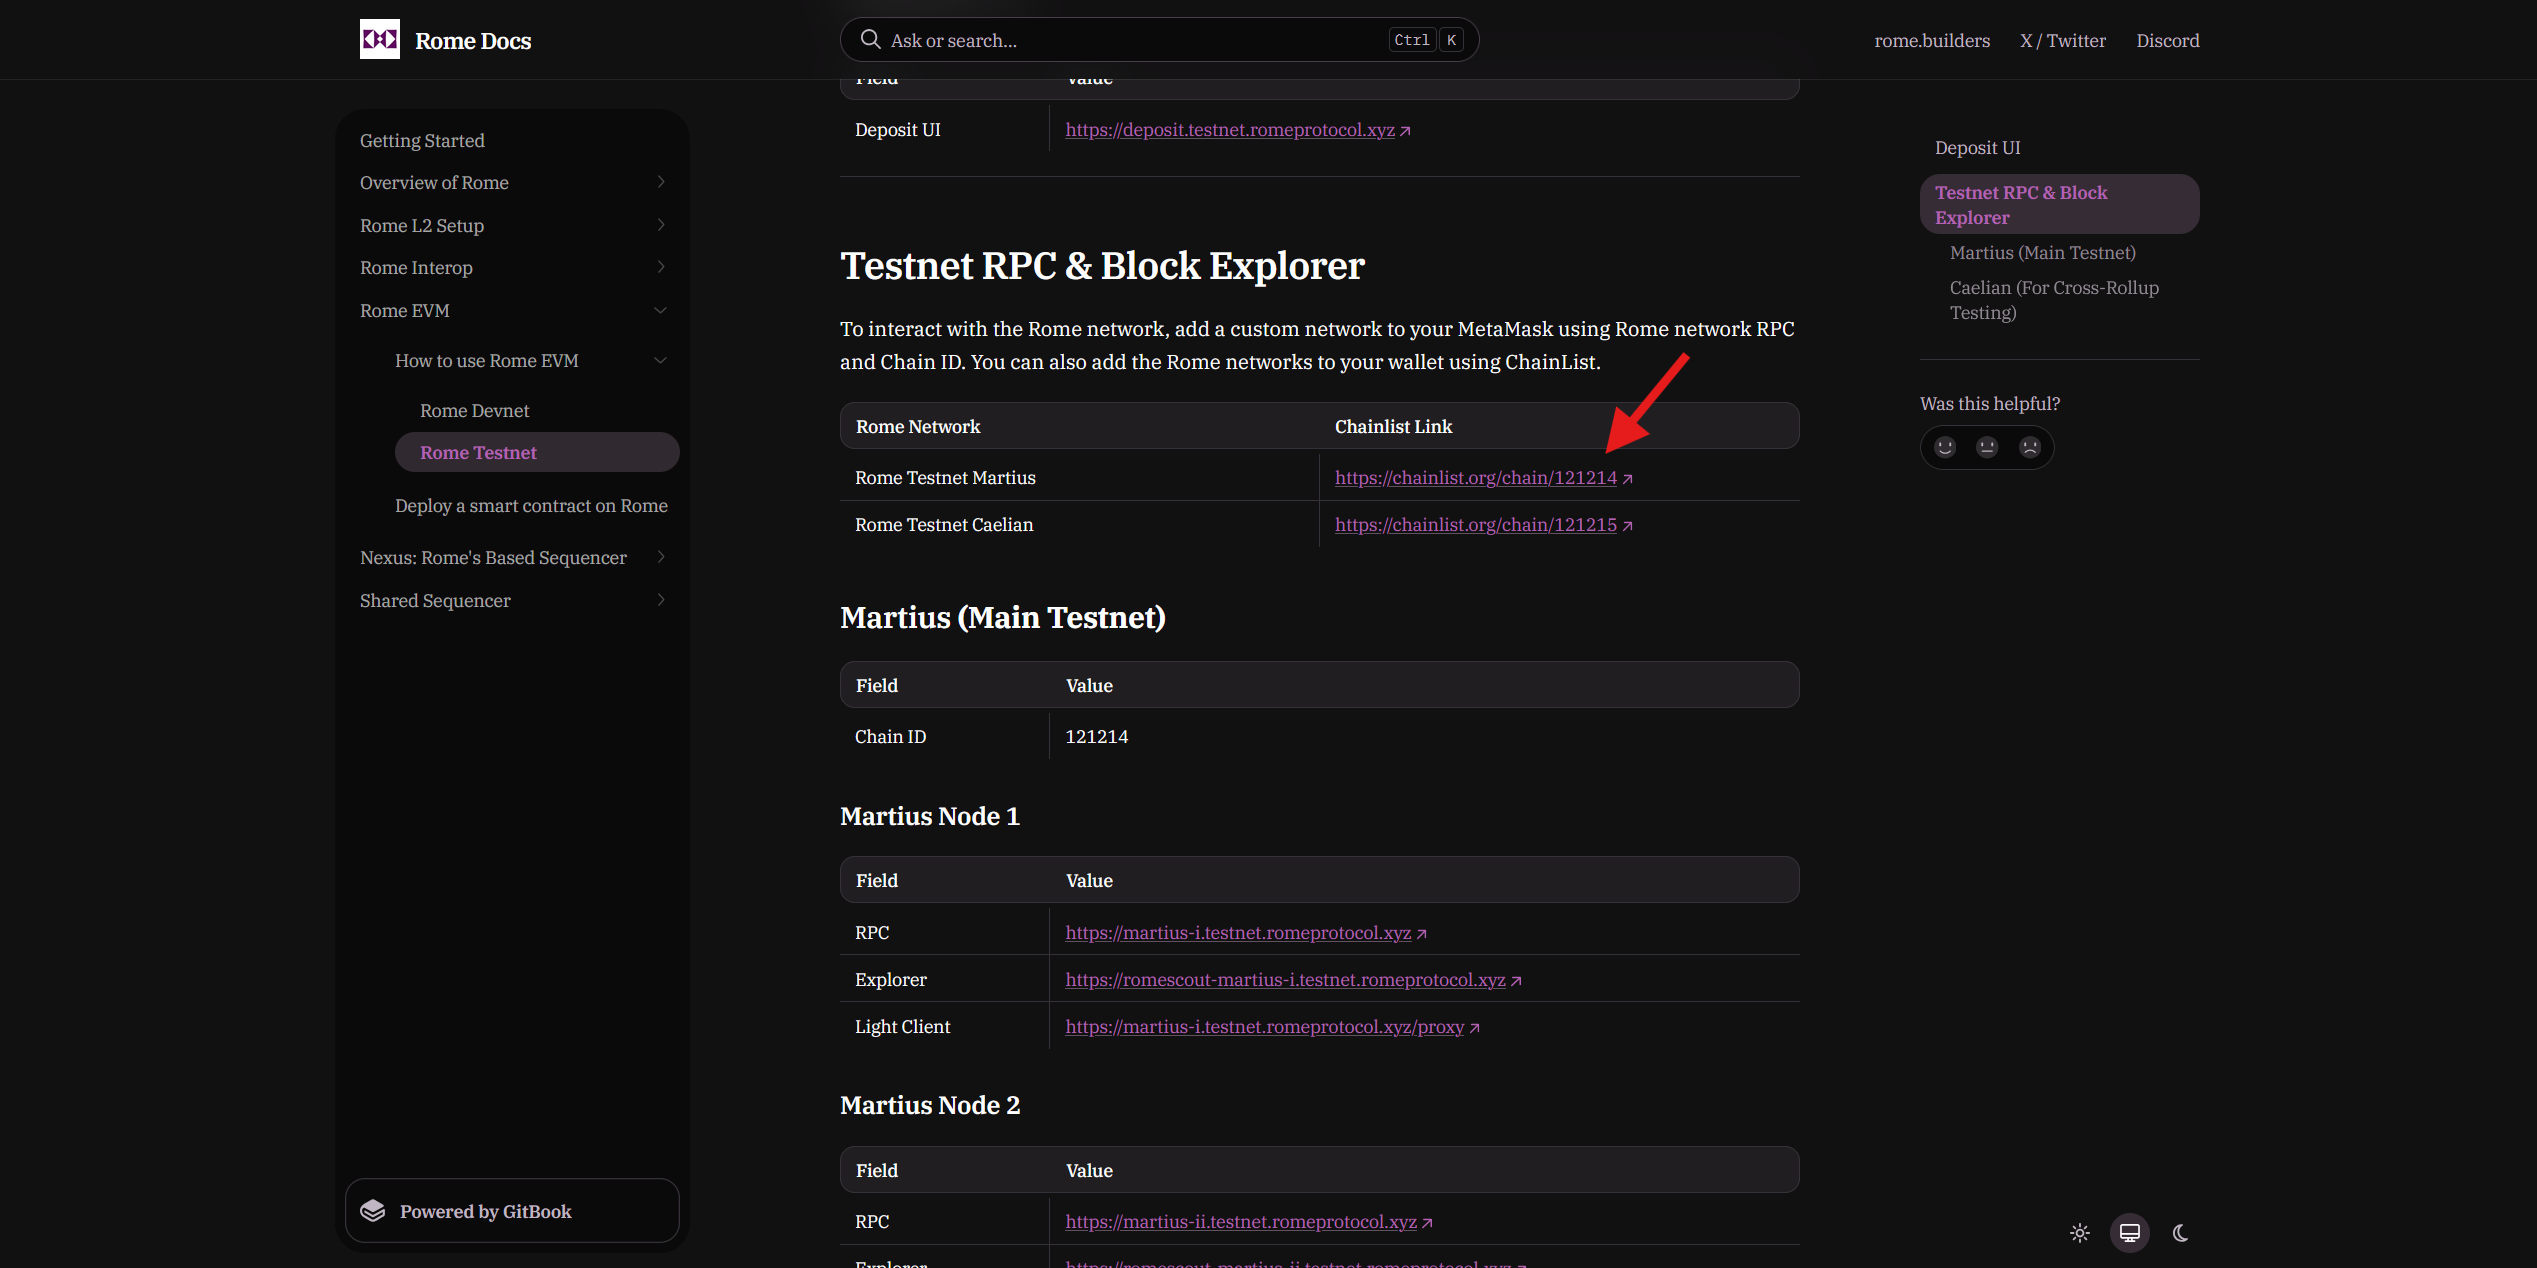Open Deploy a smart contract on Rome

coord(531,505)
